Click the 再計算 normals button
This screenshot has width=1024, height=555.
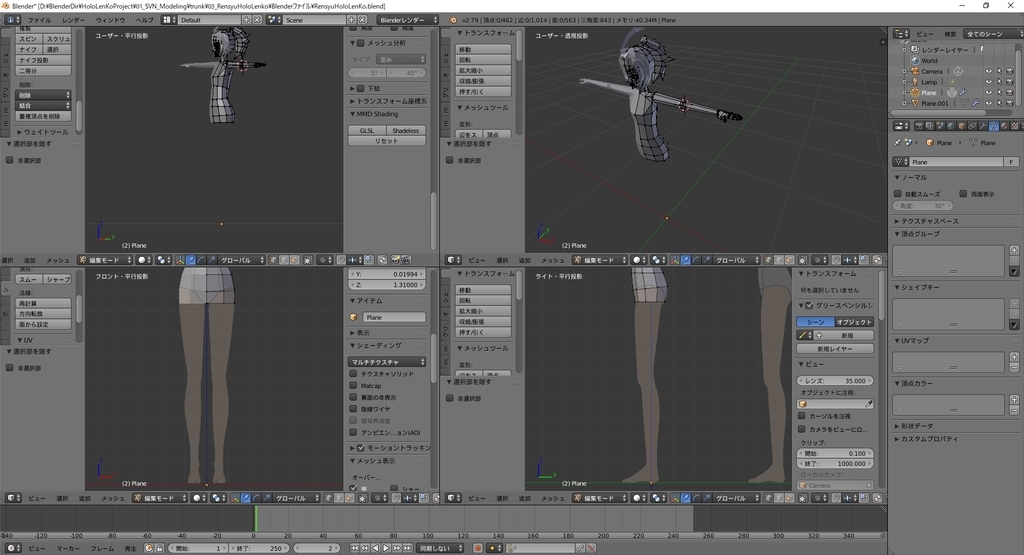(x=43, y=304)
